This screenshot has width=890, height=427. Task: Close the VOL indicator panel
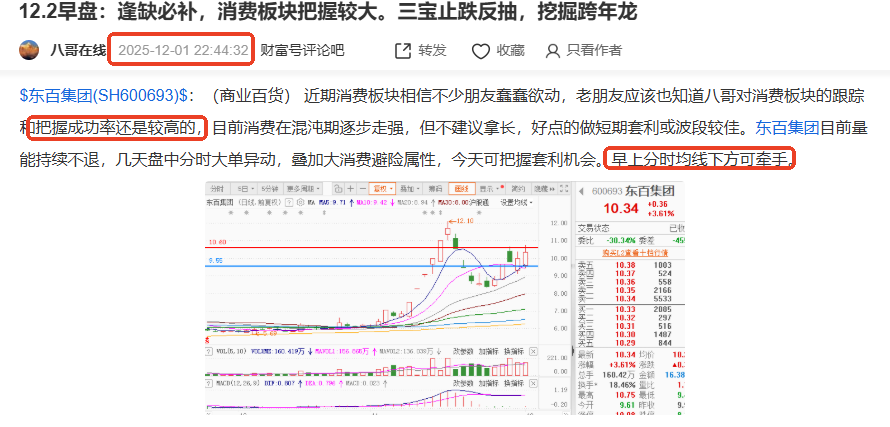(x=533, y=351)
